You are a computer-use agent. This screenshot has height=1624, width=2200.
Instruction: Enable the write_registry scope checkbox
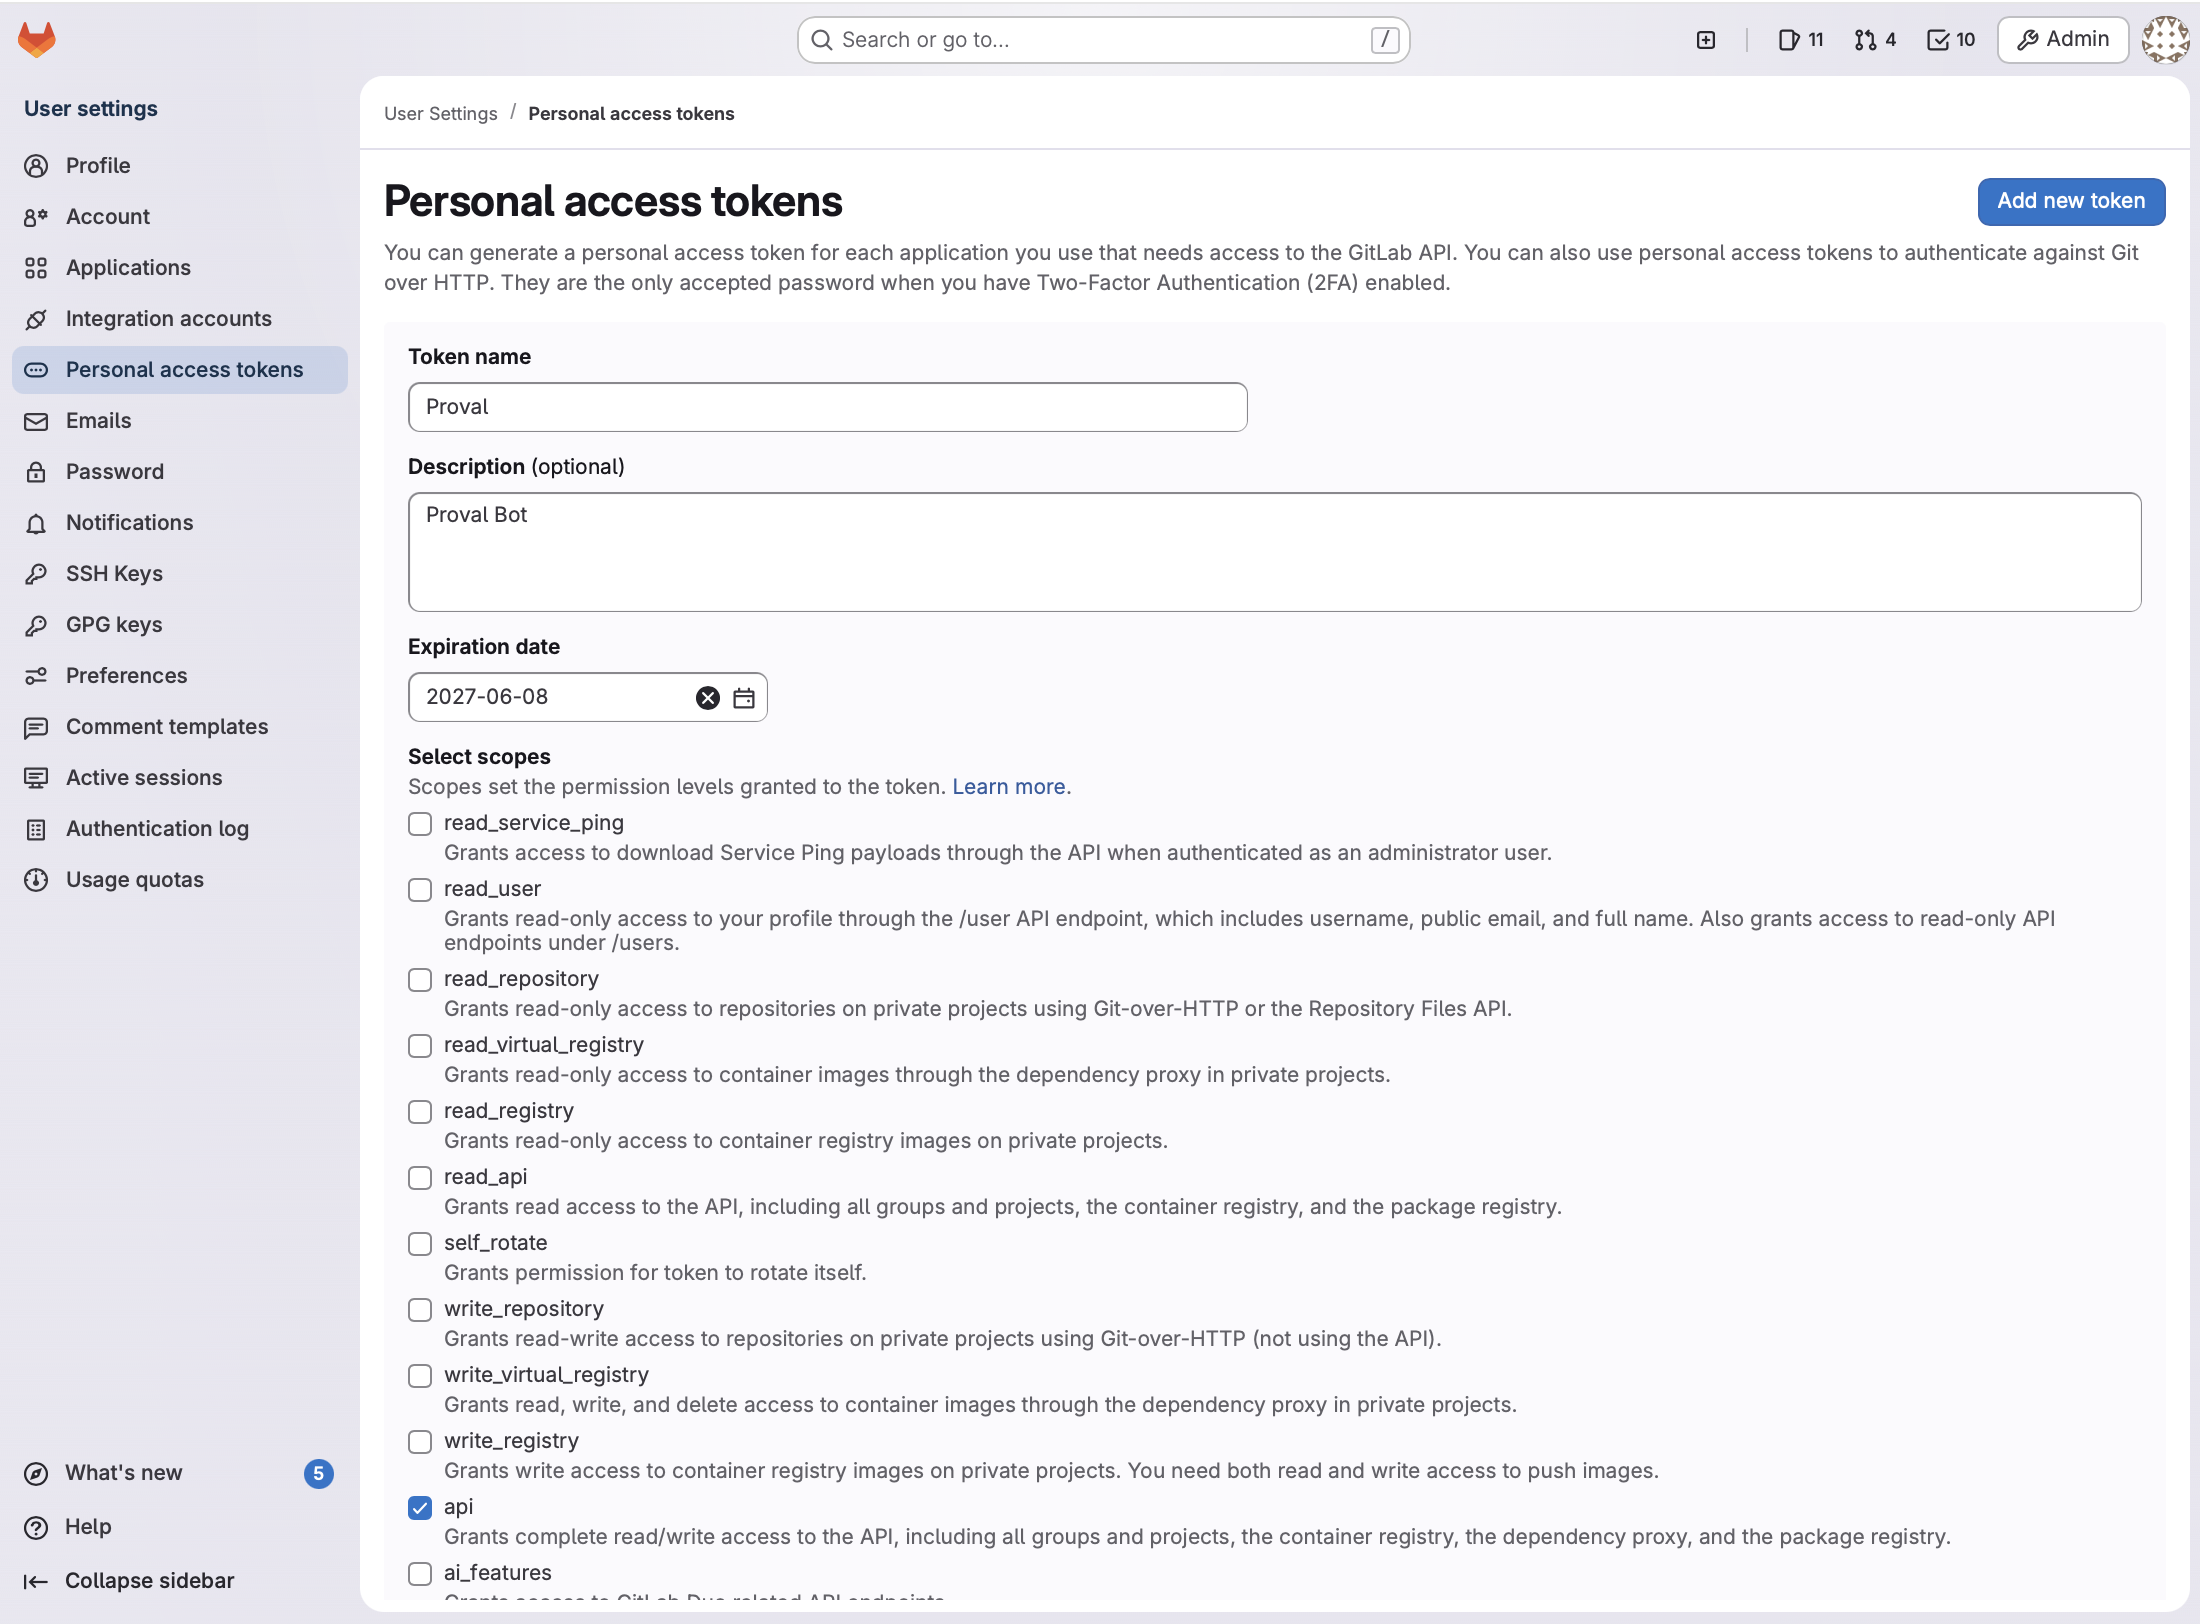(x=420, y=1442)
